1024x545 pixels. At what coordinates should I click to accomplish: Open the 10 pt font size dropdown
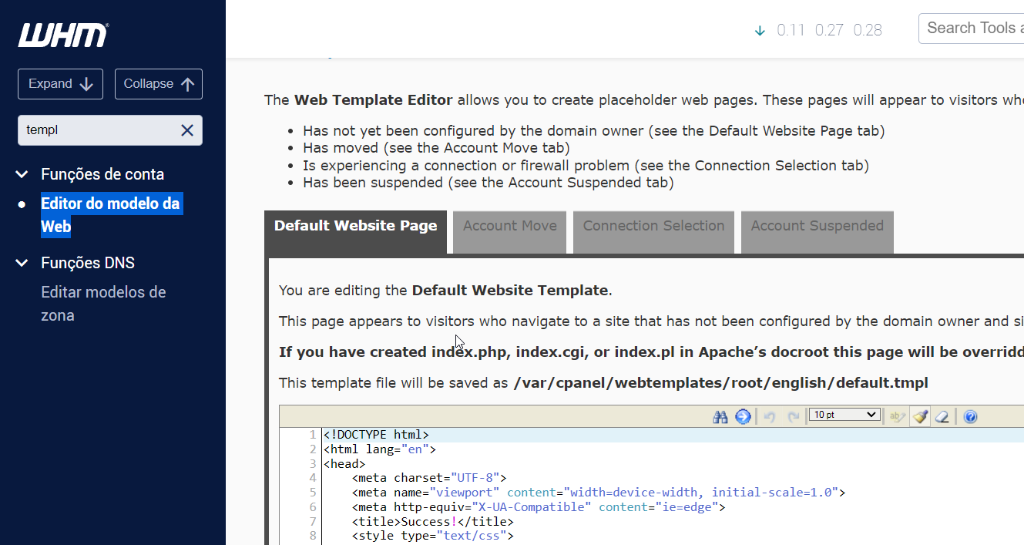point(844,415)
